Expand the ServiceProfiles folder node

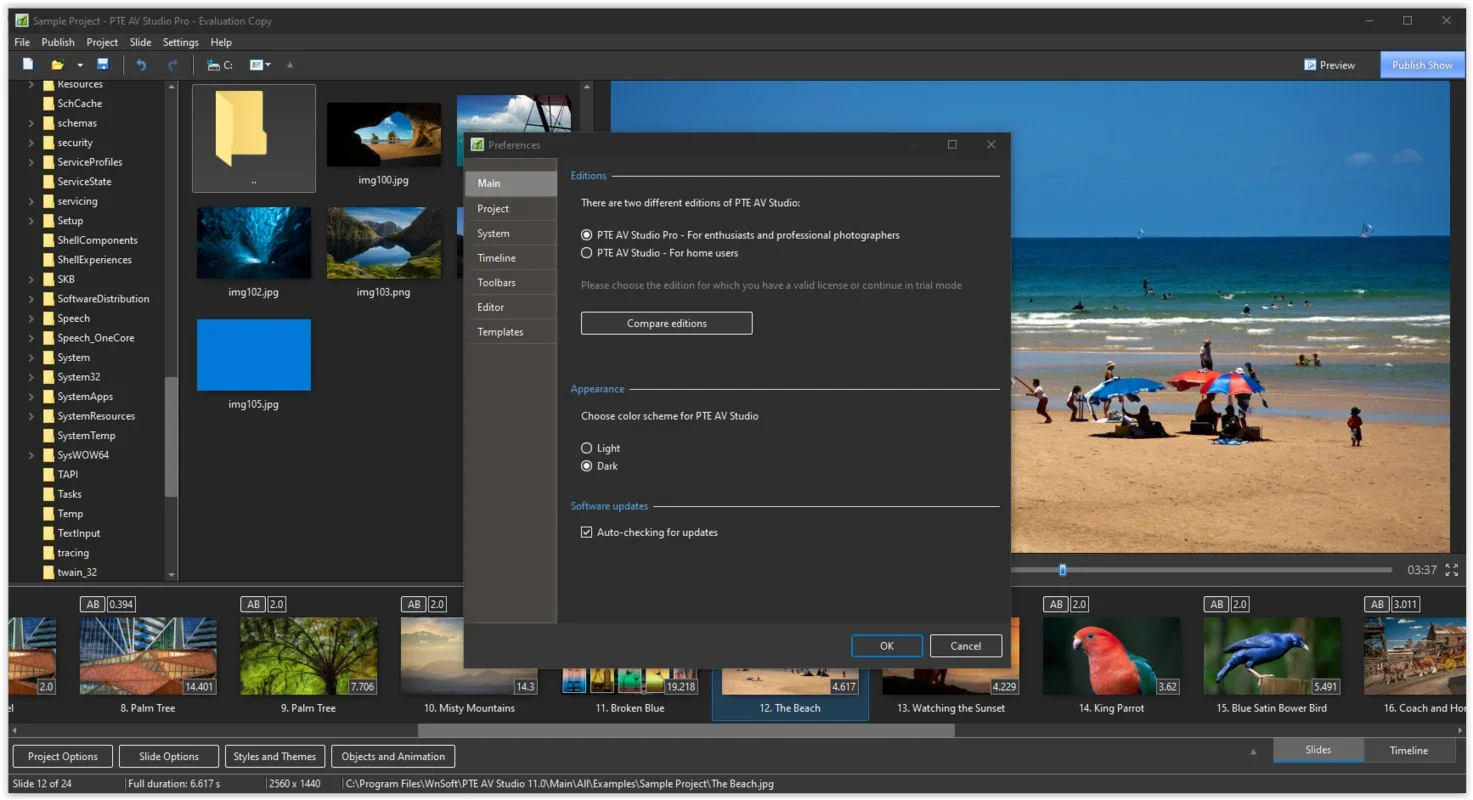31,162
